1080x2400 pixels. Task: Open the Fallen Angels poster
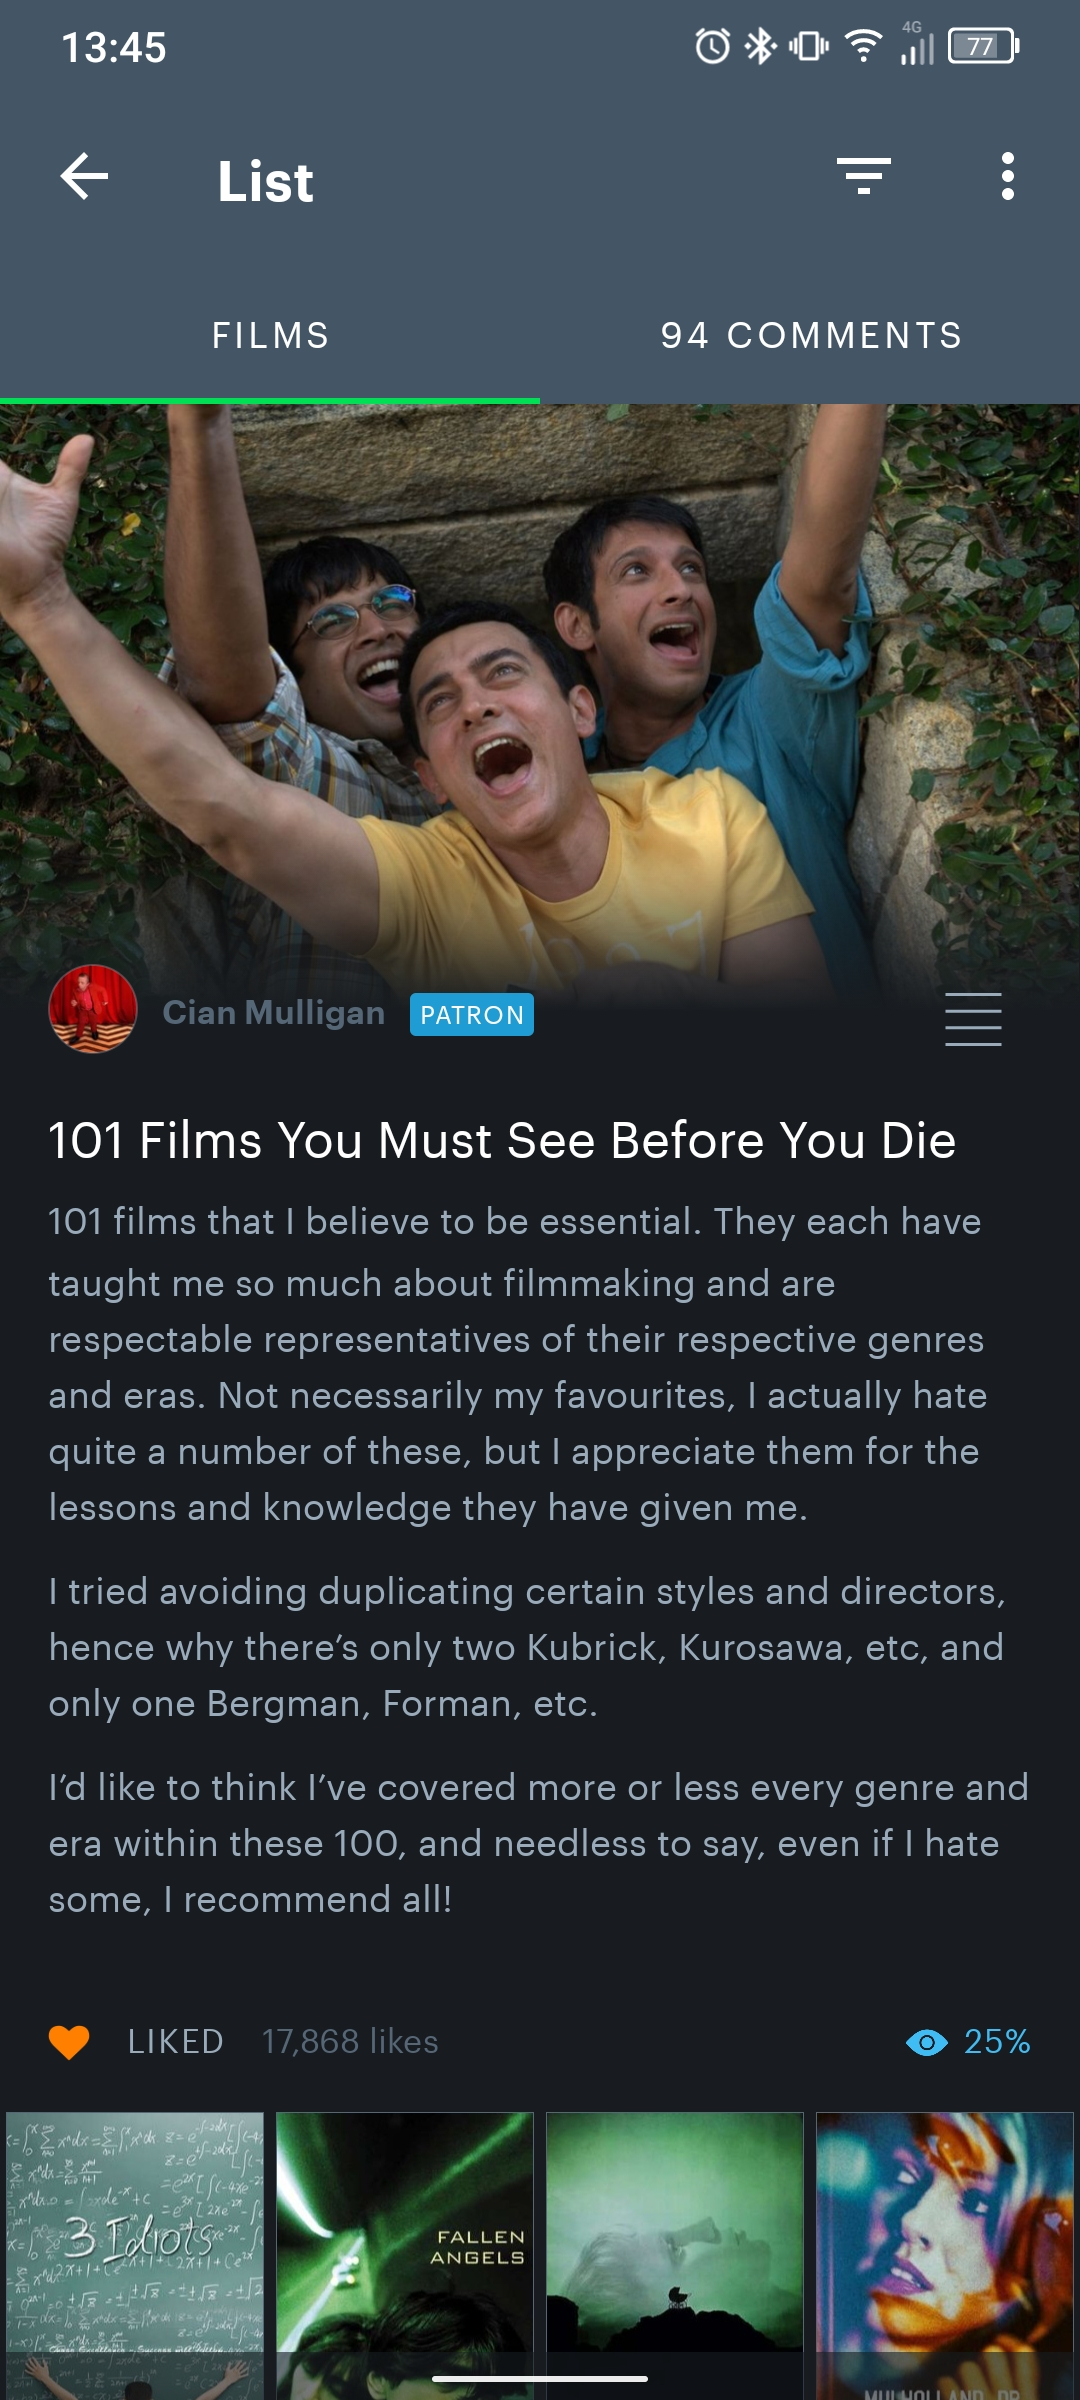pyautogui.click(x=405, y=2255)
